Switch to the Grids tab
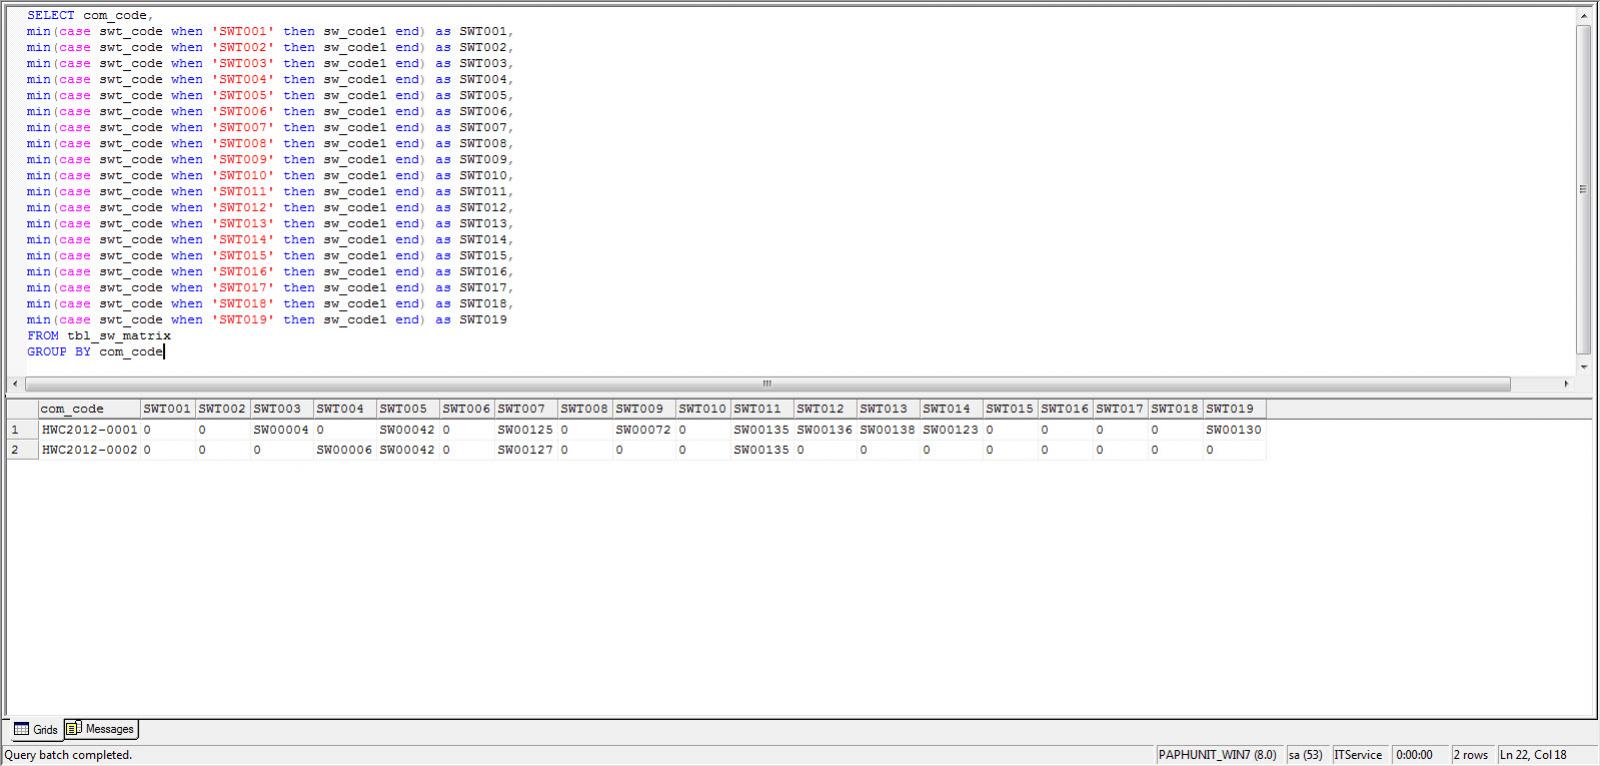Viewport: 1600px width, 766px height. [x=35, y=729]
